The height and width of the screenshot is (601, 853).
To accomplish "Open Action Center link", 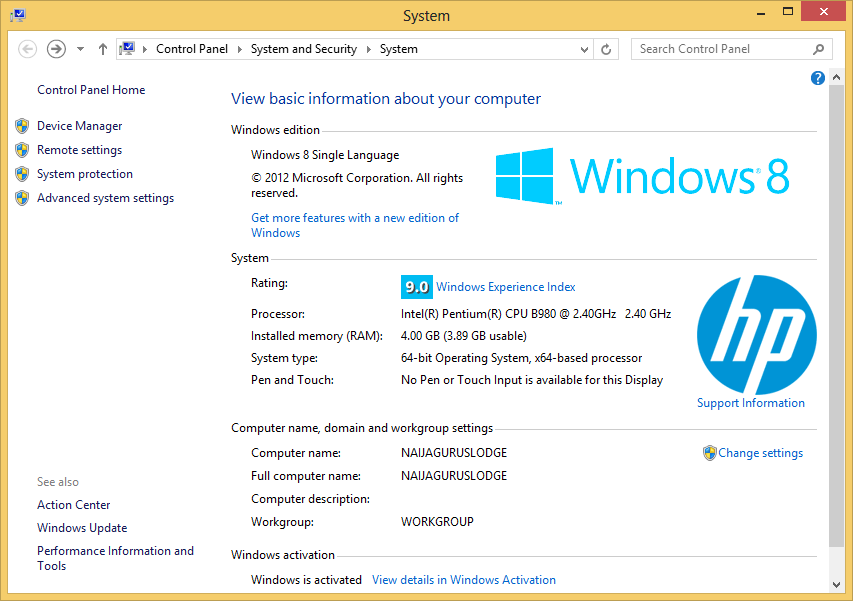I will click(73, 505).
